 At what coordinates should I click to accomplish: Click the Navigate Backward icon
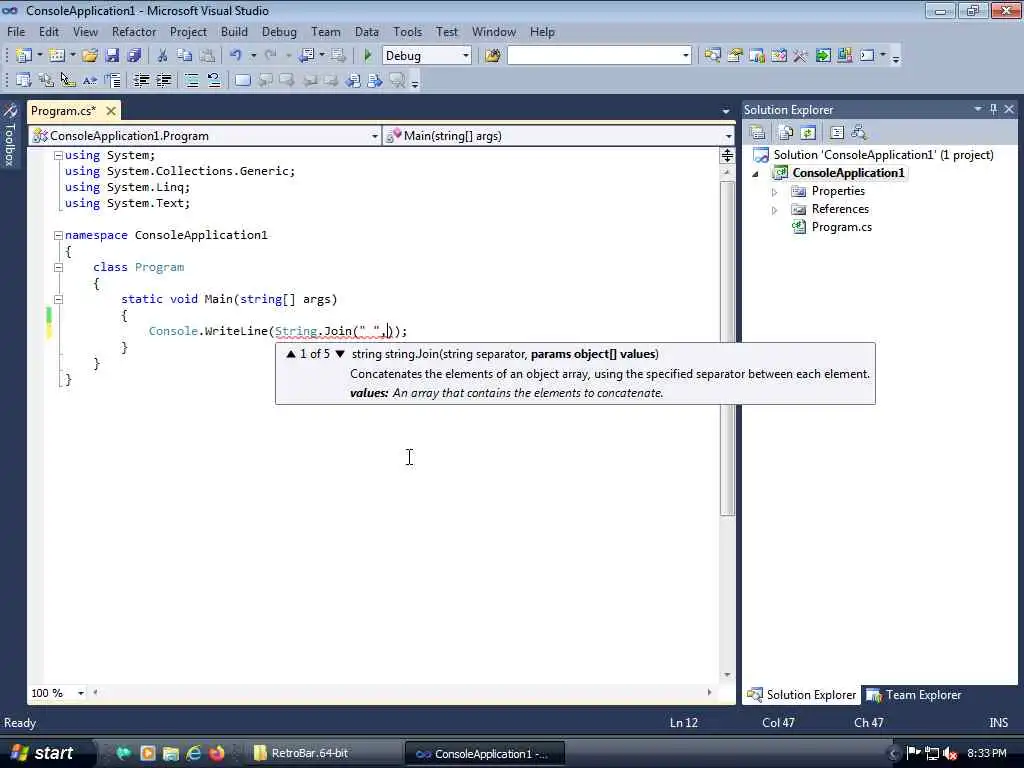306,56
